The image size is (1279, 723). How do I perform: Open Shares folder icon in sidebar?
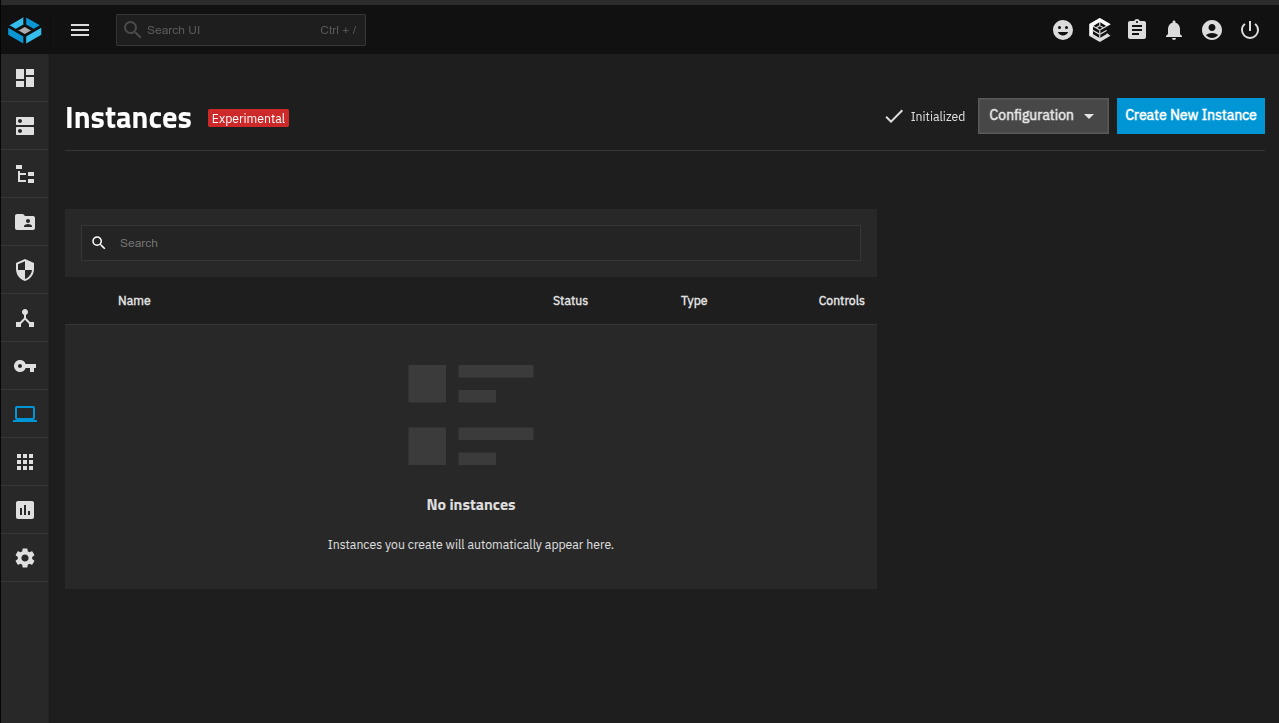(x=25, y=222)
